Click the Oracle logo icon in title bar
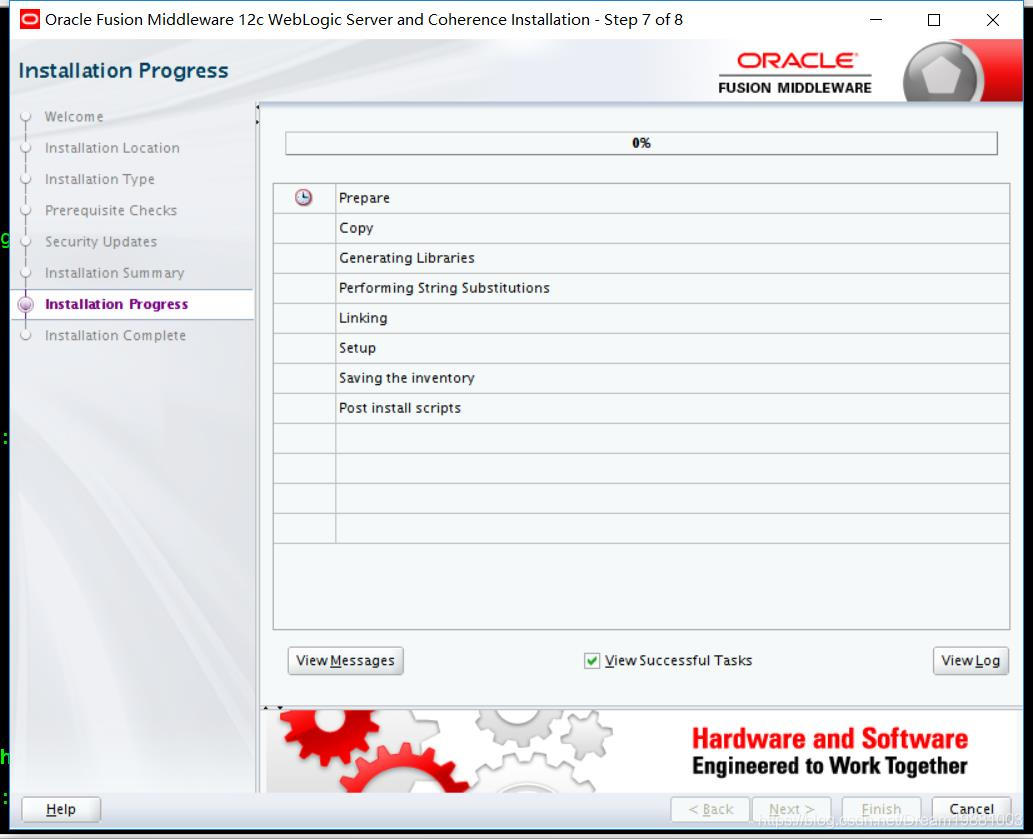The width and height of the screenshot is (1033, 839). click(x=30, y=20)
